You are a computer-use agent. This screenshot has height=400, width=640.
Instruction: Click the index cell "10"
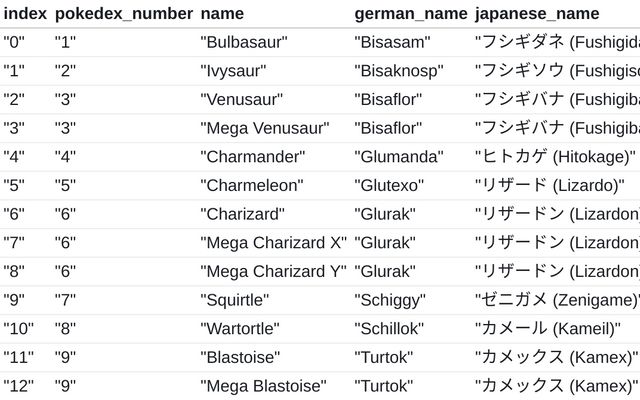(x=17, y=329)
